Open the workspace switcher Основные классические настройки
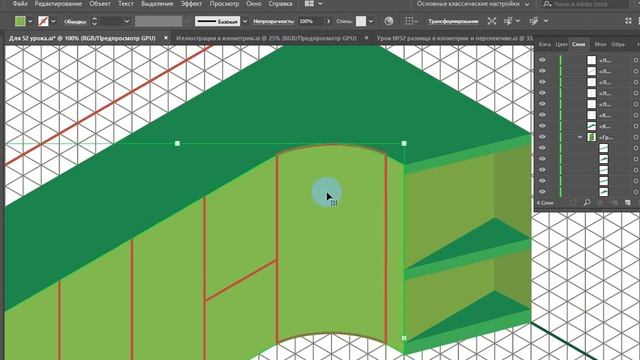 tap(473, 4)
